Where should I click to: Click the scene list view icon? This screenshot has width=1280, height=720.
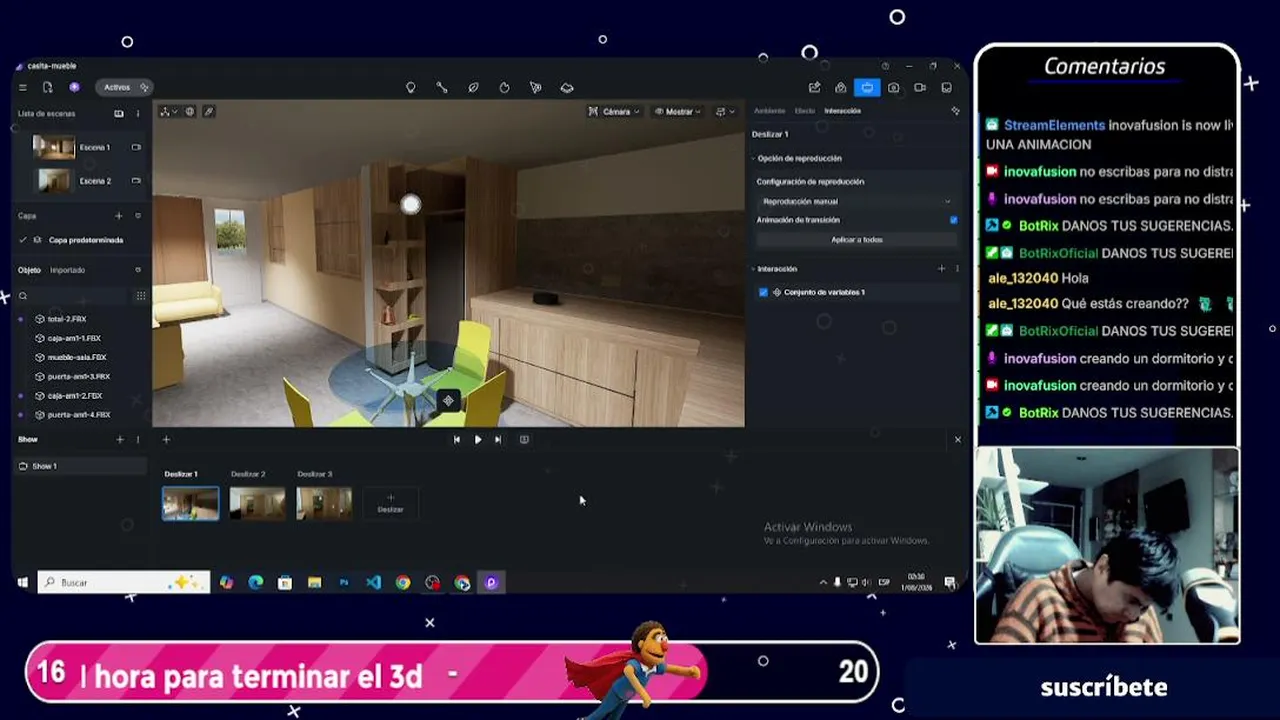pyautogui.click(x=119, y=114)
